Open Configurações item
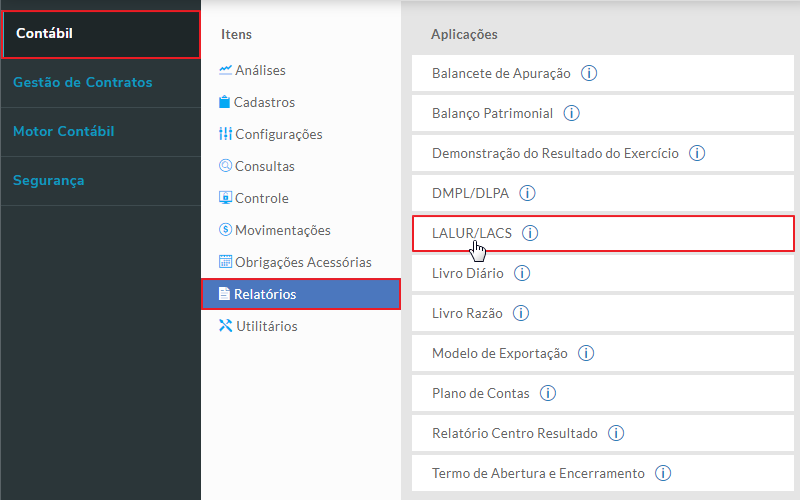Screen dimensions: 800x500 pos(278,134)
